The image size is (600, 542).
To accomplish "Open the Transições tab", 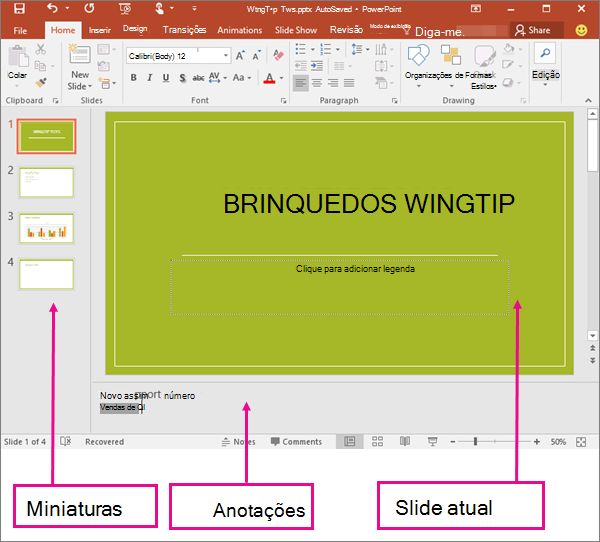I will tap(184, 30).
